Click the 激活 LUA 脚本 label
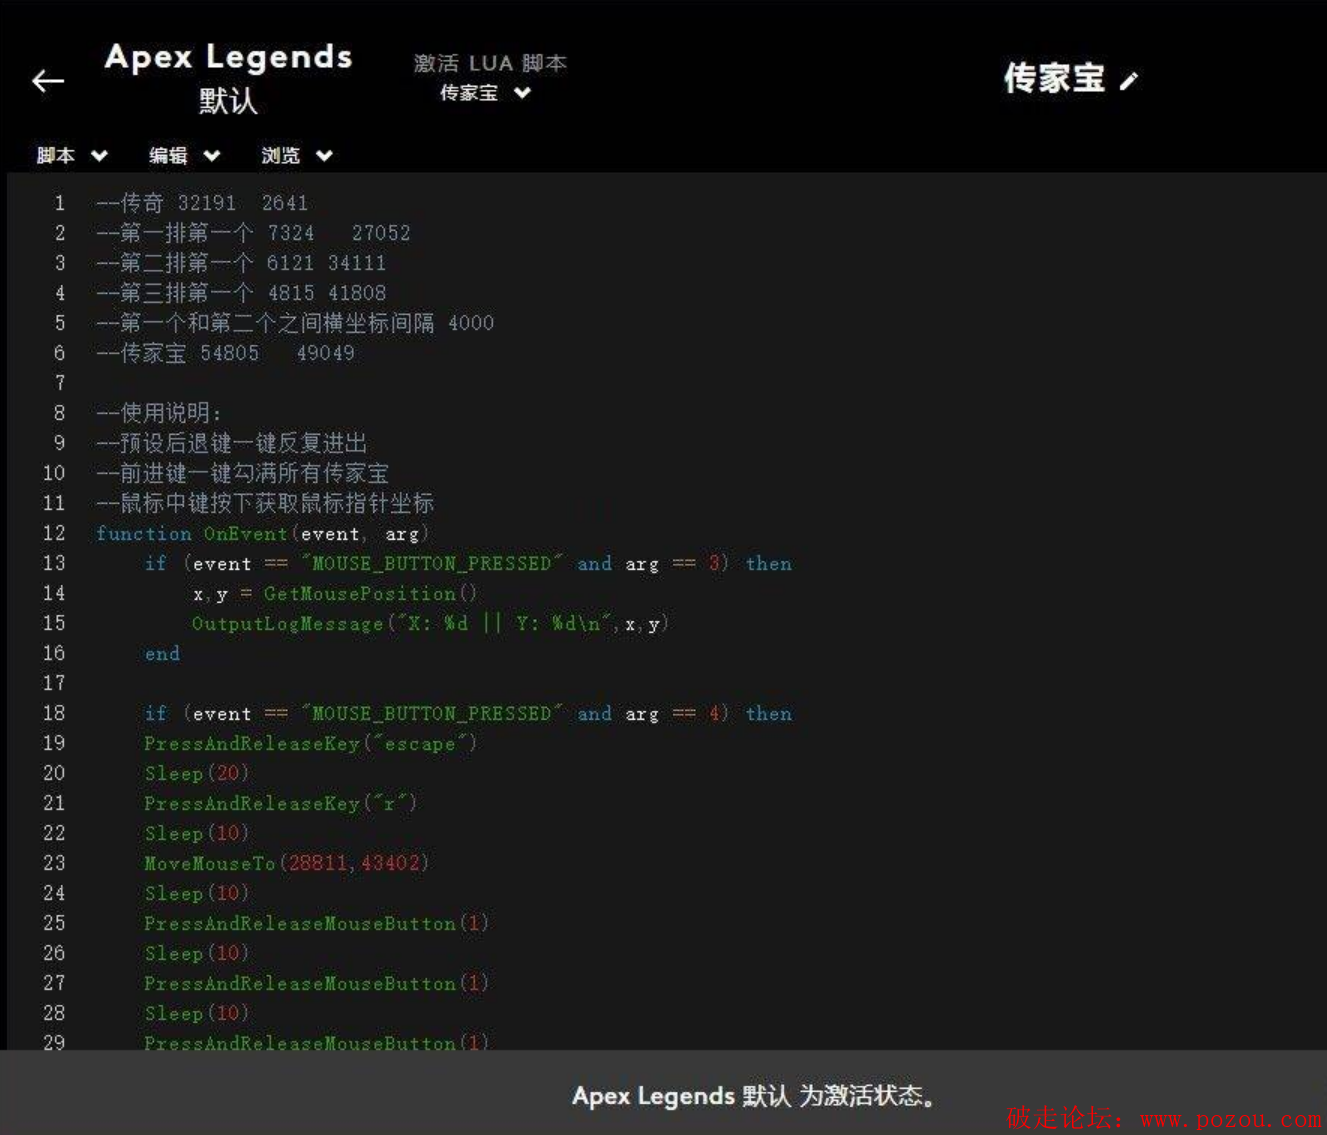 [x=490, y=63]
